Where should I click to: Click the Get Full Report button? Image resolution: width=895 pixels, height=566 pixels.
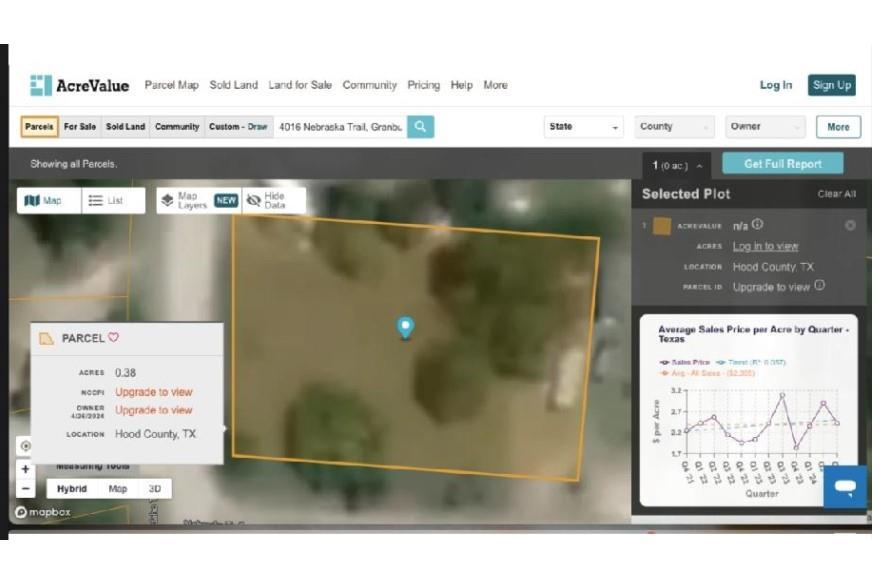pyautogui.click(x=782, y=164)
